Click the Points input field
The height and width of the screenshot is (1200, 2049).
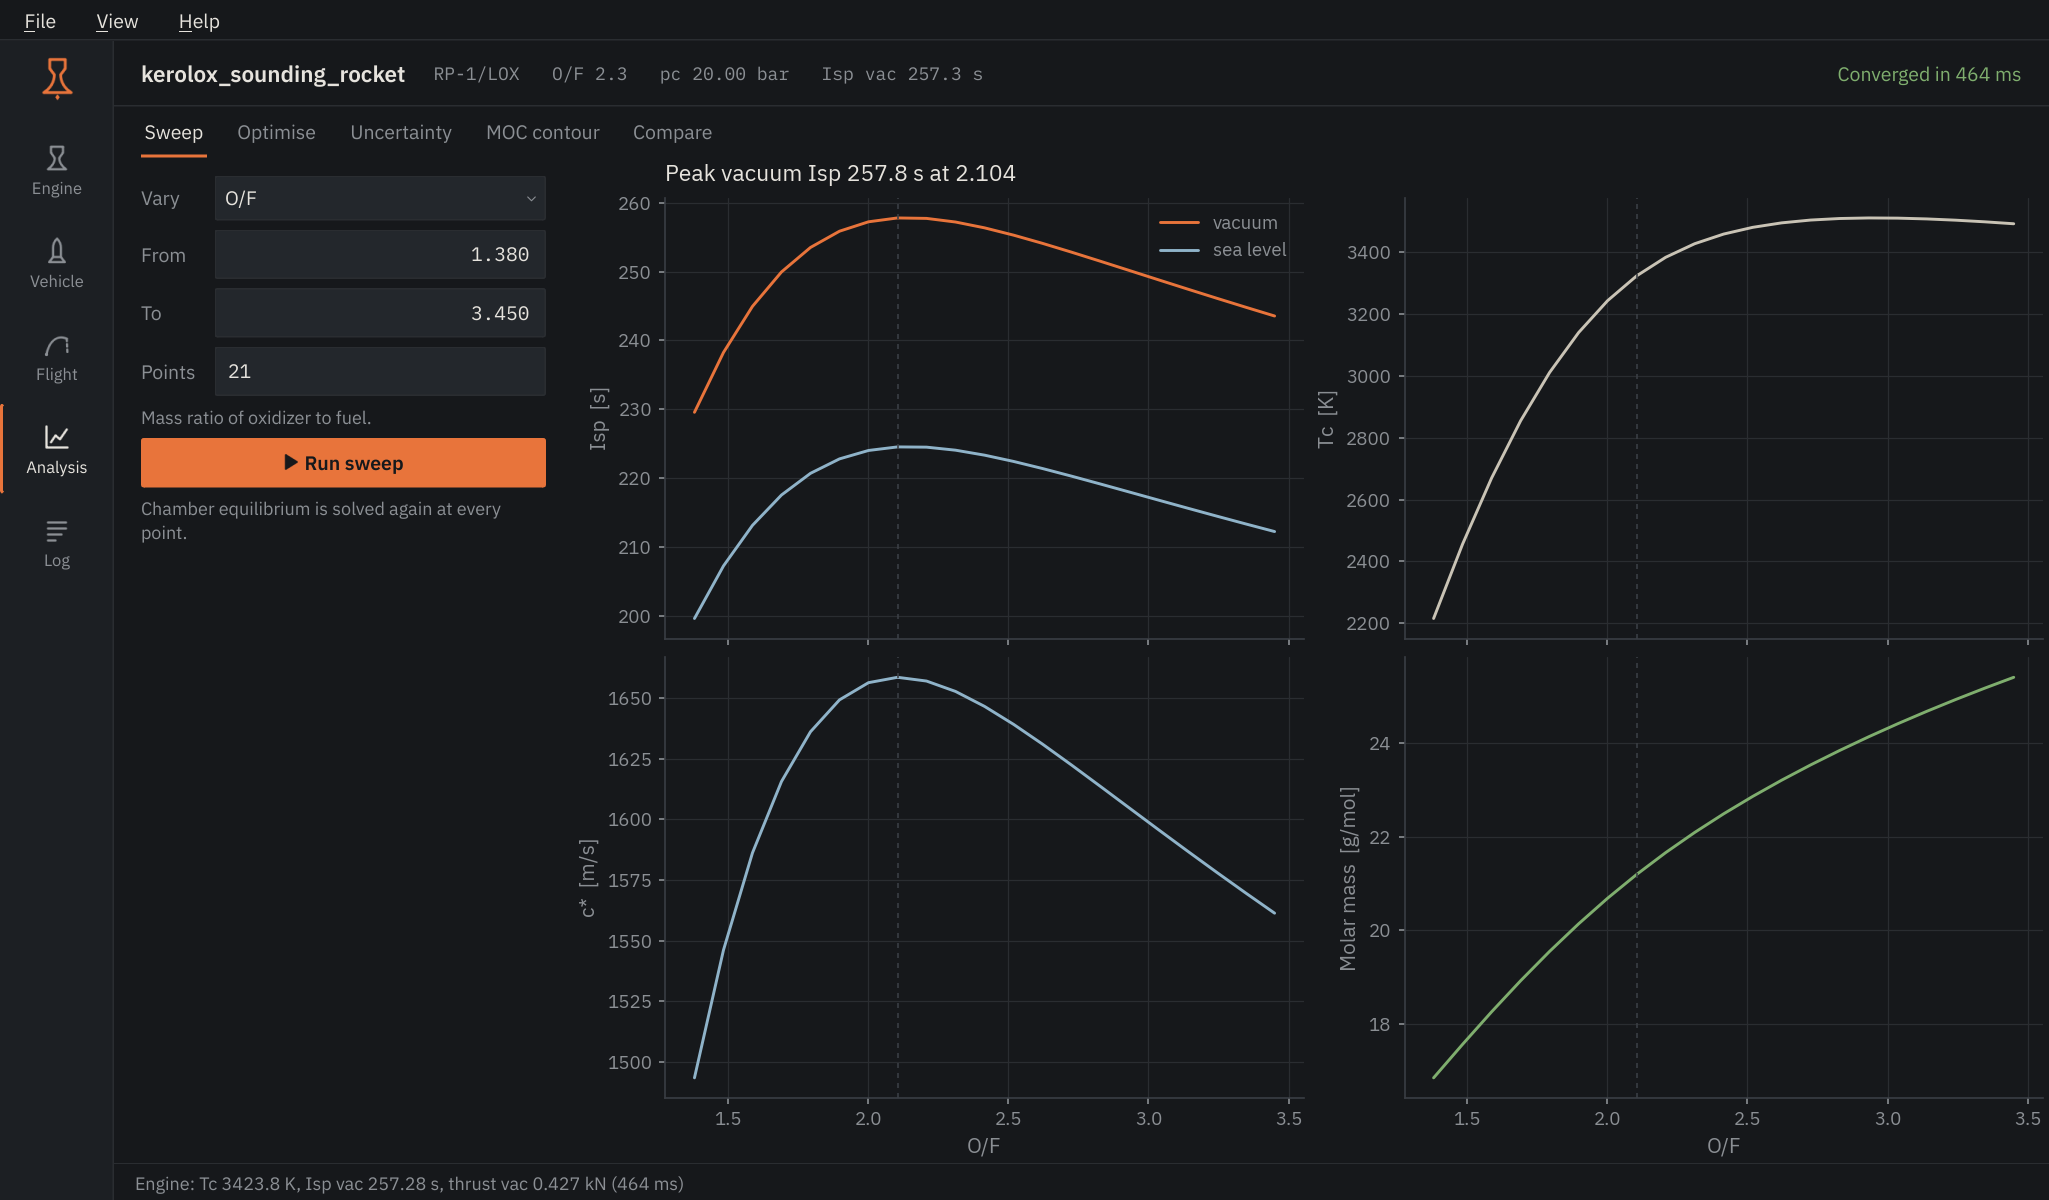click(x=380, y=371)
